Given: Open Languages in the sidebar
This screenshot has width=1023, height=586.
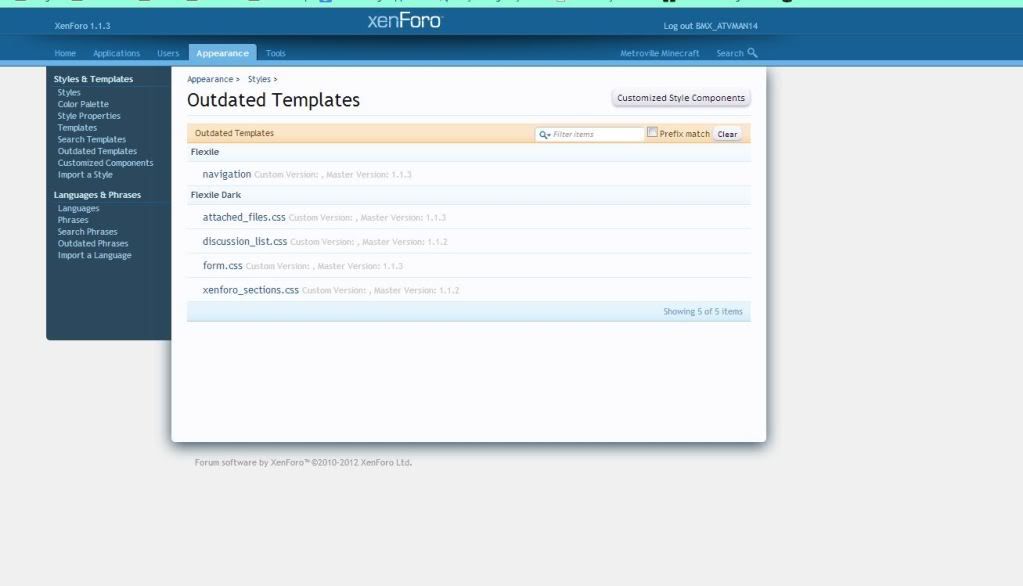Looking at the screenshot, I should tap(78, 209).
